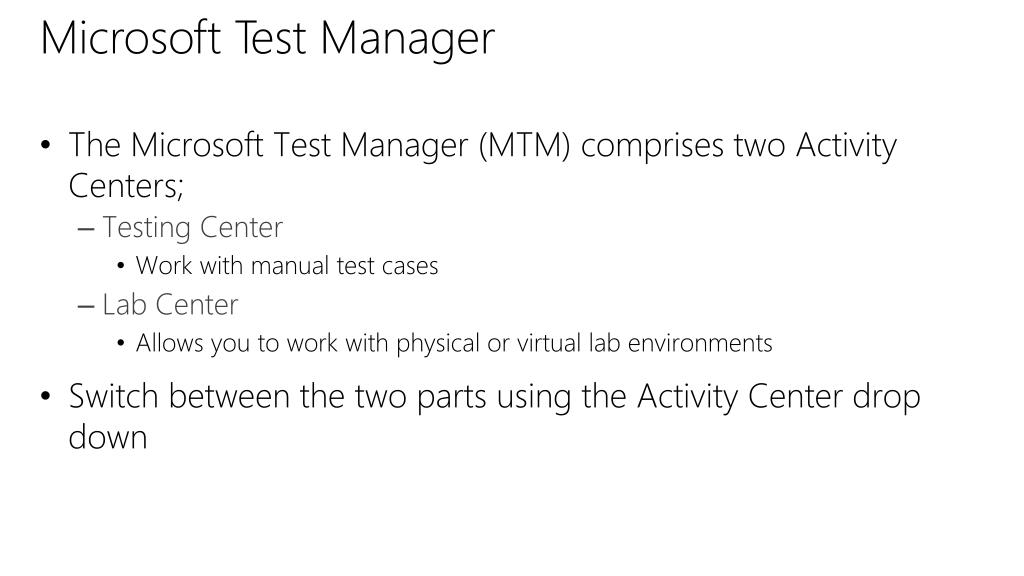Screen dimensions: 1024x576
Task: Select the Testing Center sub-bullet text
Action: 193,228
